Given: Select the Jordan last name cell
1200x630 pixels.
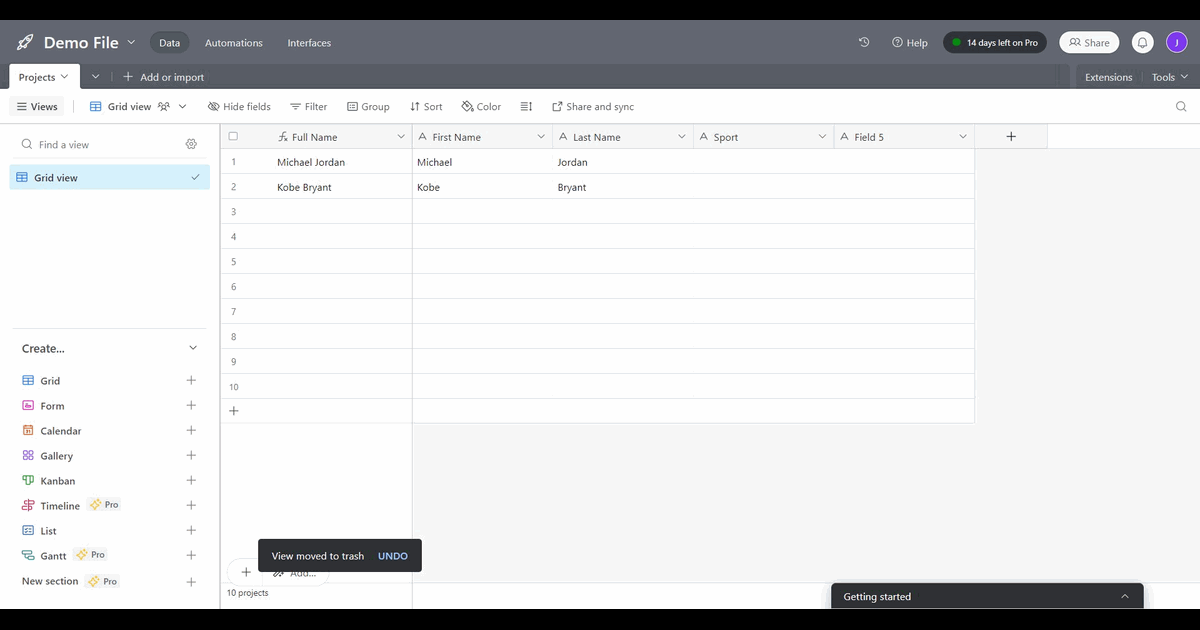Looking at the screenshot, I should pyautogui.click(x=623, y=162).
